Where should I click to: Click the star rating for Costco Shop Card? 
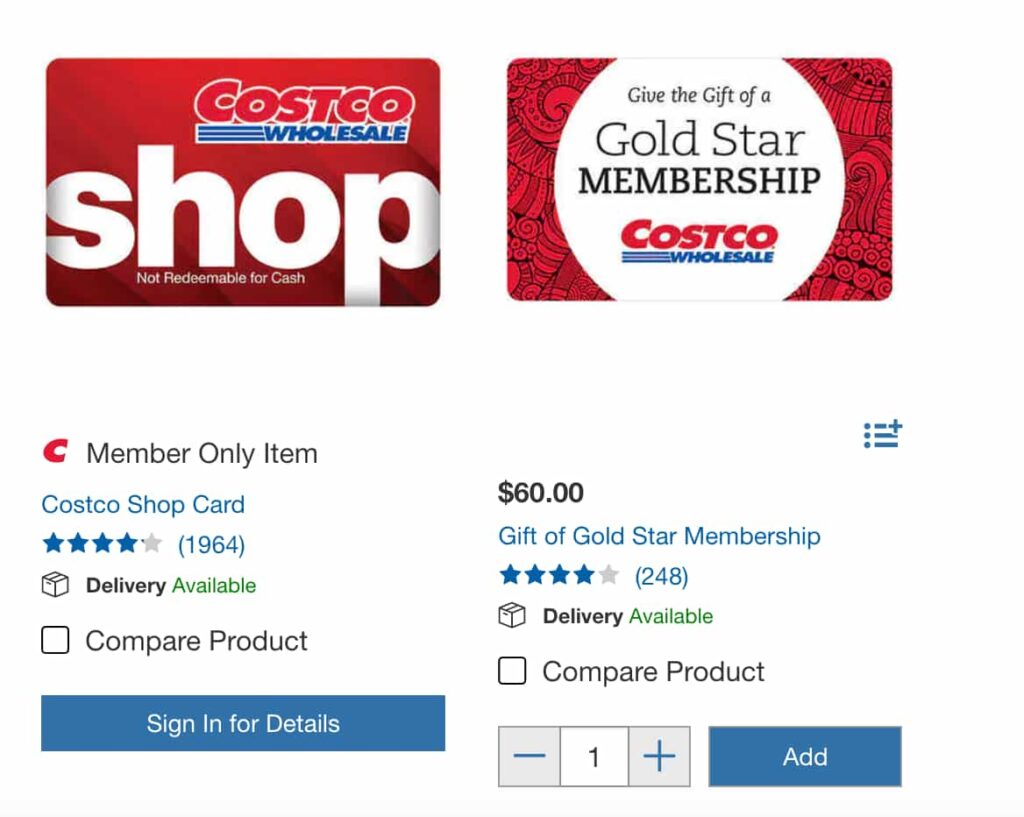point(103,543)
